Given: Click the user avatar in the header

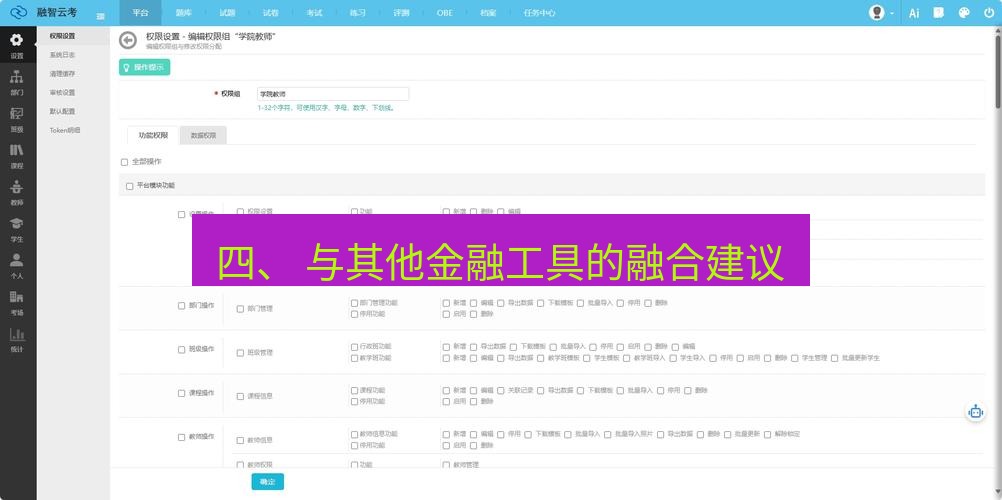Looking at the screenshot, I should 877,13.
